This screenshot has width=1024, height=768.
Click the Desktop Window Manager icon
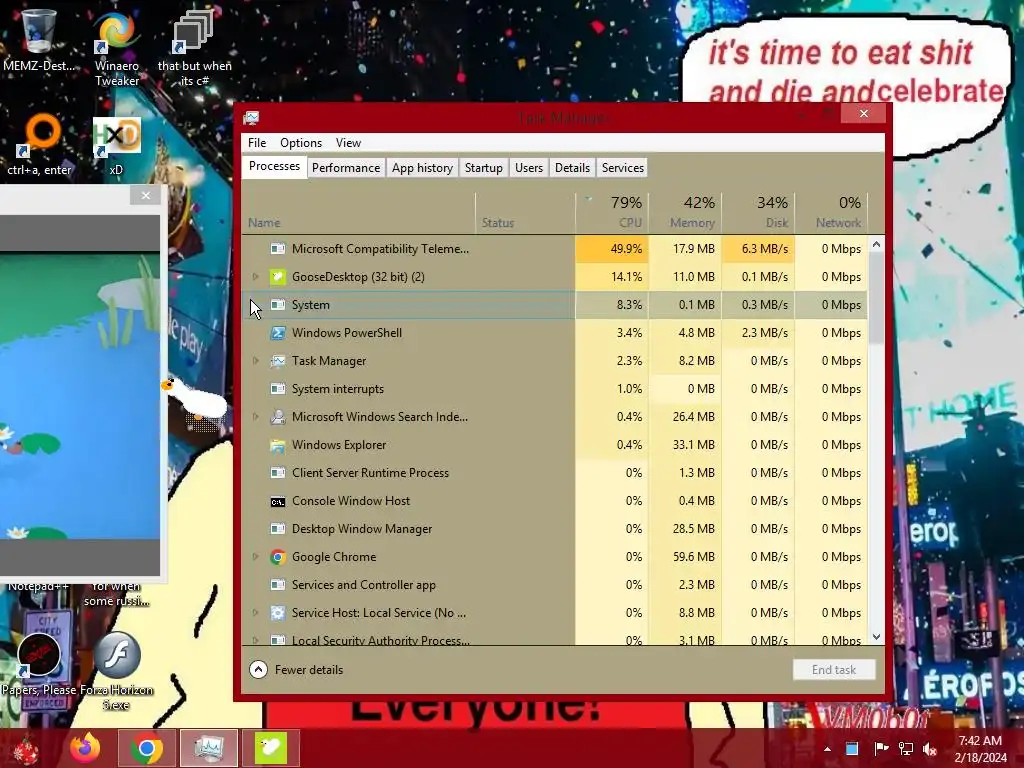pyautogui.click(x=278, y=529)
